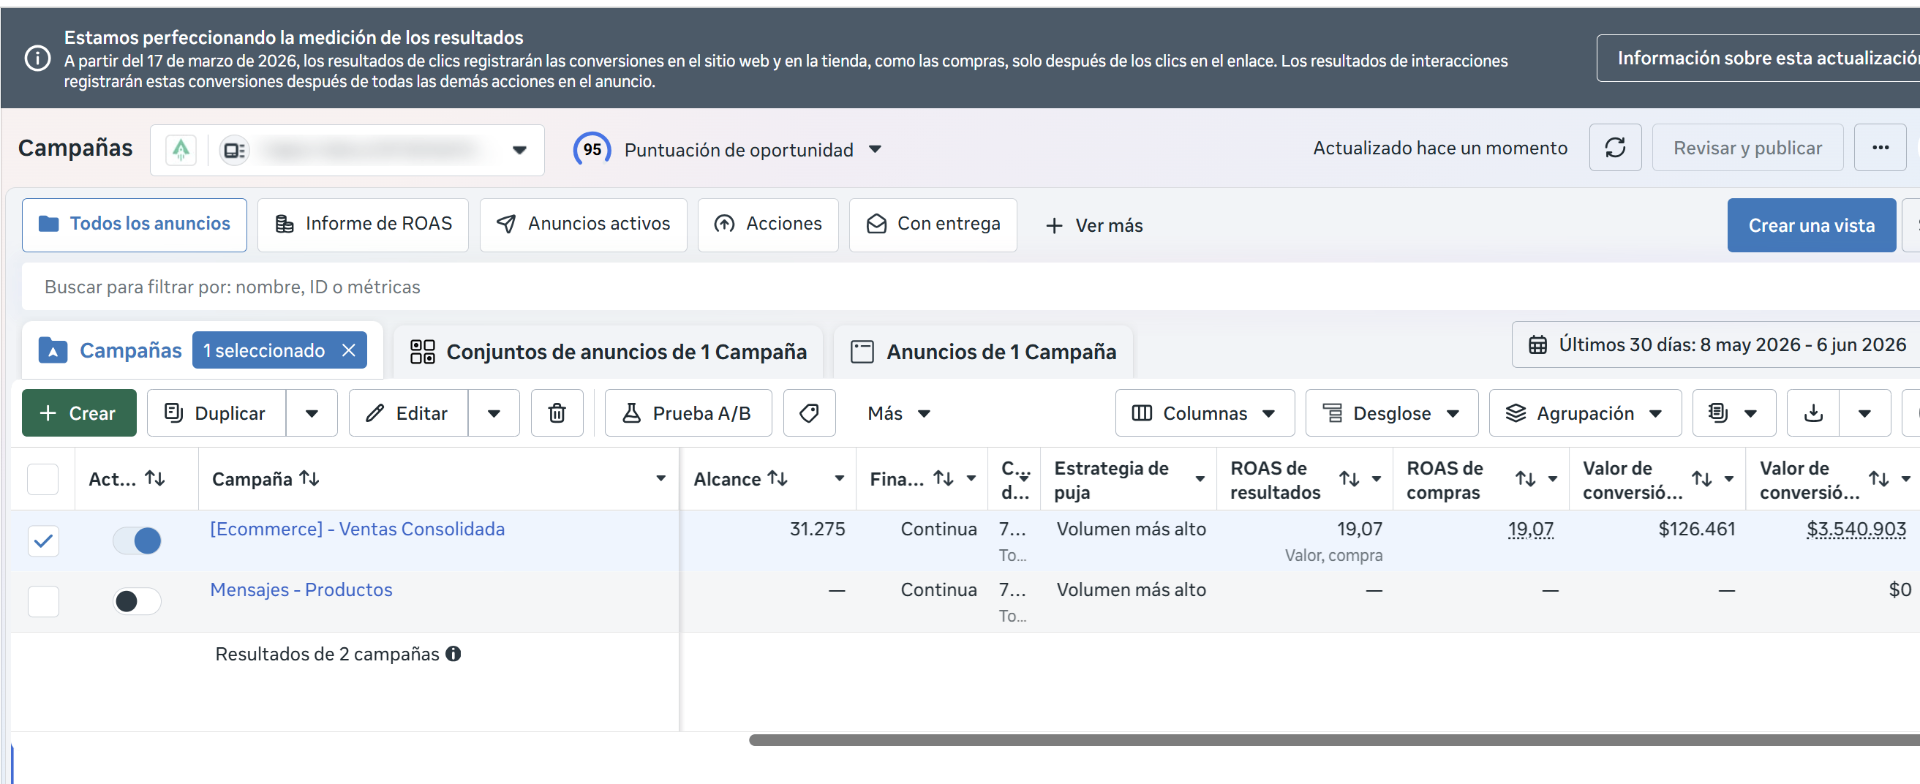Select the Con entrega view tab
The height and width of the screenshot is (784, 1920).
pos(933,224)
